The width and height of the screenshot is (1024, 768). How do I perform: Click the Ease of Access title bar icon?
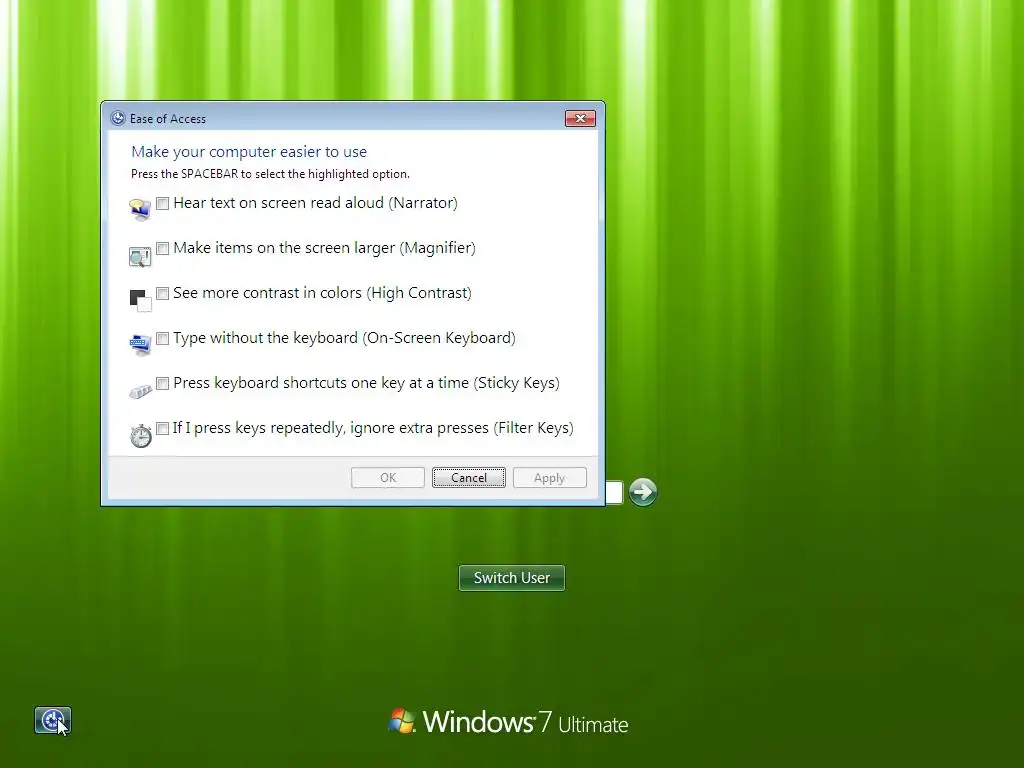click(x=118, y=118)
